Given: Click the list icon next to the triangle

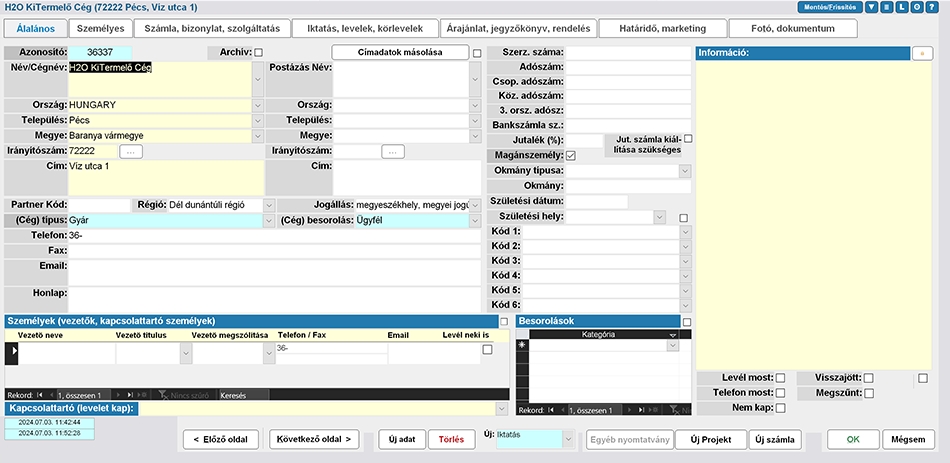Looking at the screenshot, I should (887, 7).
